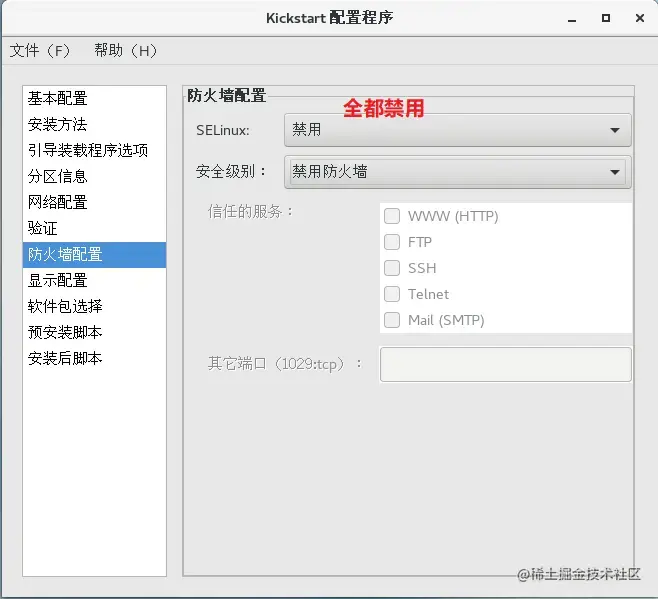Open 网络配置 section
Screen dimensions: 658x599
94,202
